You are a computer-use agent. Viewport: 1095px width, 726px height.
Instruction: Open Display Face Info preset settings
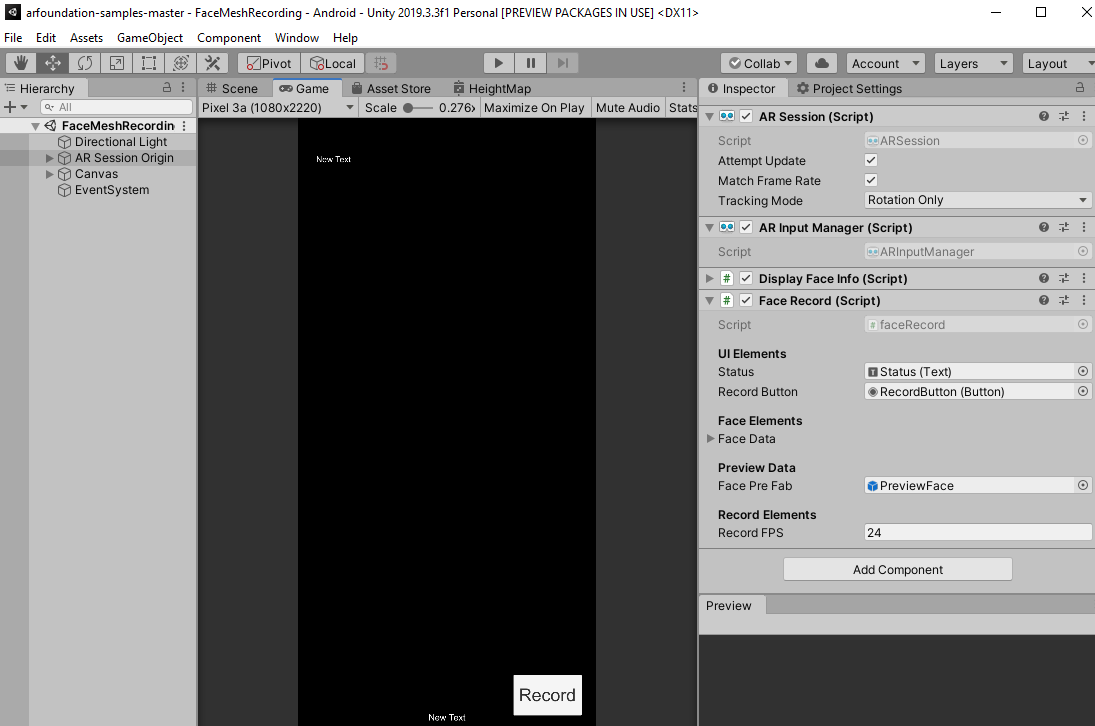click(1064, 279)
